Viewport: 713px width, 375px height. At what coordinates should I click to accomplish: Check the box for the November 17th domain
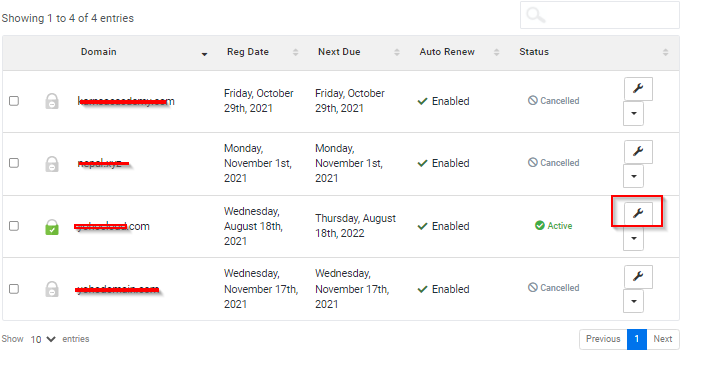[x=14, y=289]
